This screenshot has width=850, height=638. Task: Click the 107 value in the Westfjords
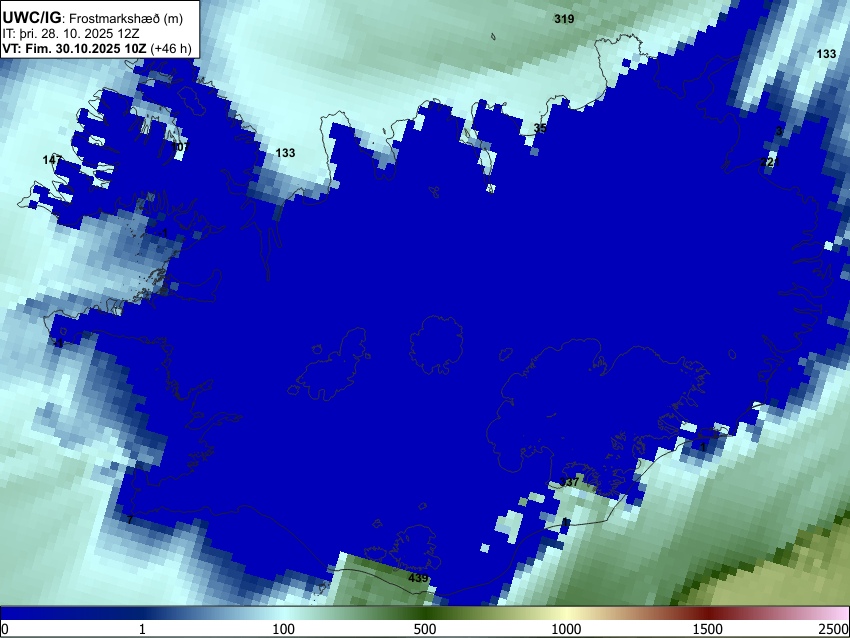coord(180,147)
